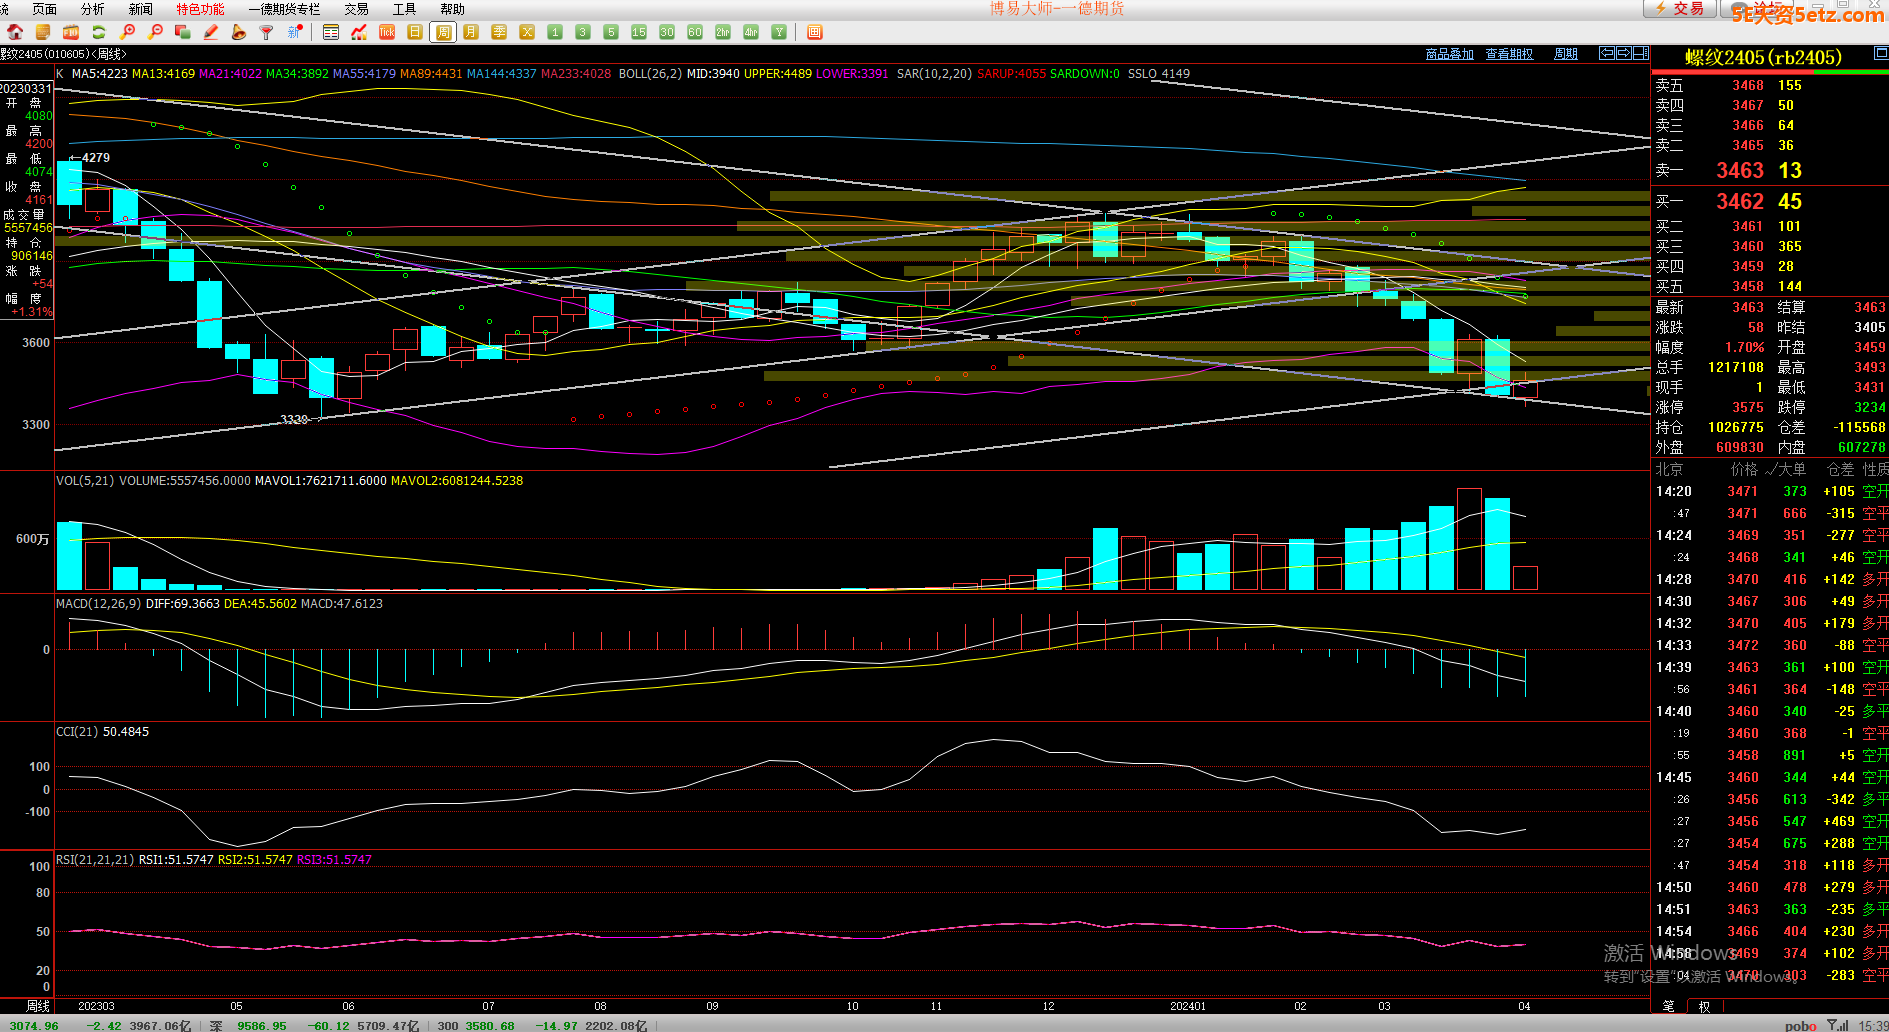Click the left arrow navigation icon above the chart
This screenshot has height=1032, width=1889.
tap(1607, 53)
